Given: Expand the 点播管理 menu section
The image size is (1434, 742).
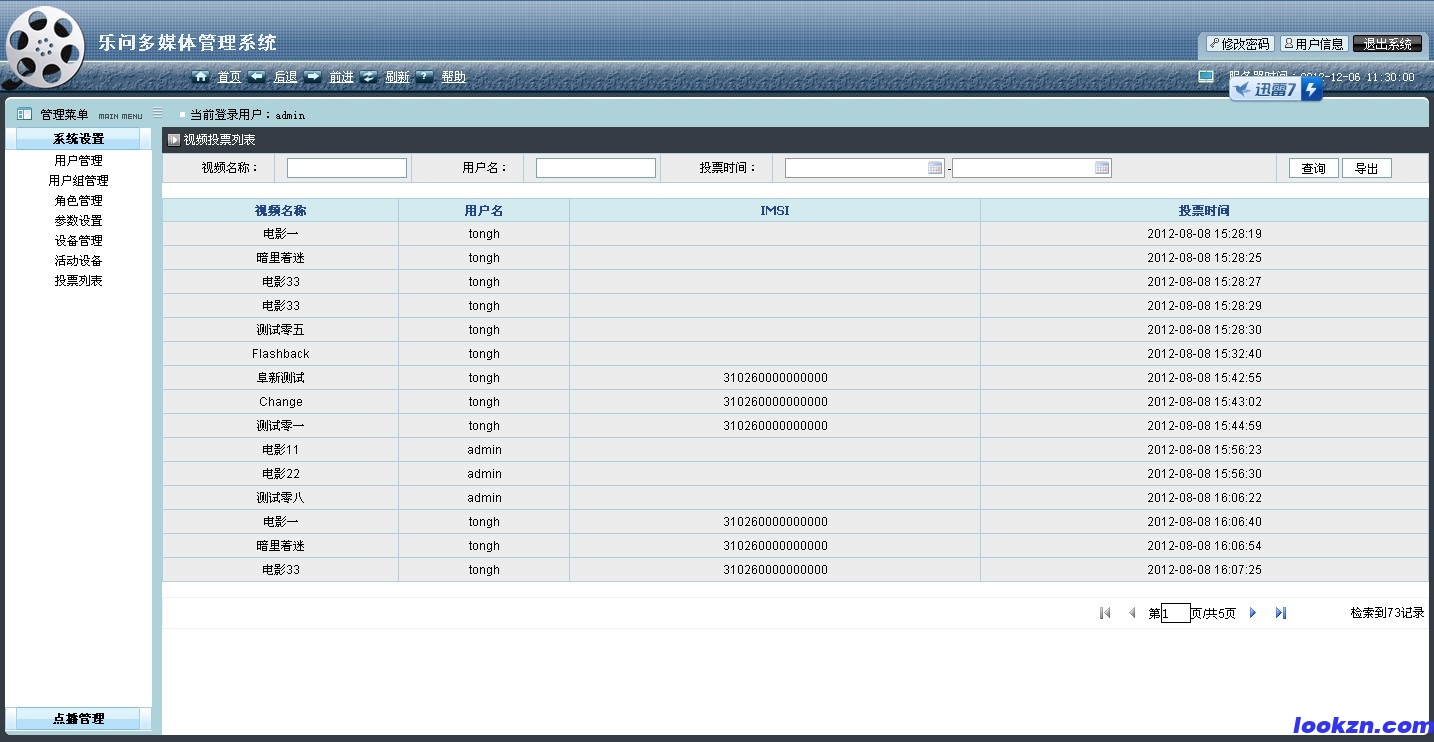Looking at the screenshot, I should pos(78,718).
